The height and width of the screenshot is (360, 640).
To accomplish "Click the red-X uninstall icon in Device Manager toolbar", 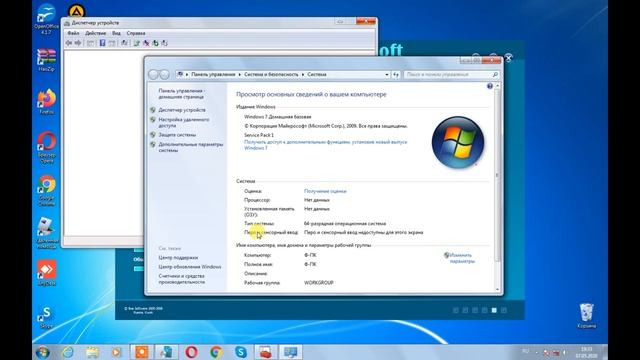I will pyautogui.click(x=146, y=43).
